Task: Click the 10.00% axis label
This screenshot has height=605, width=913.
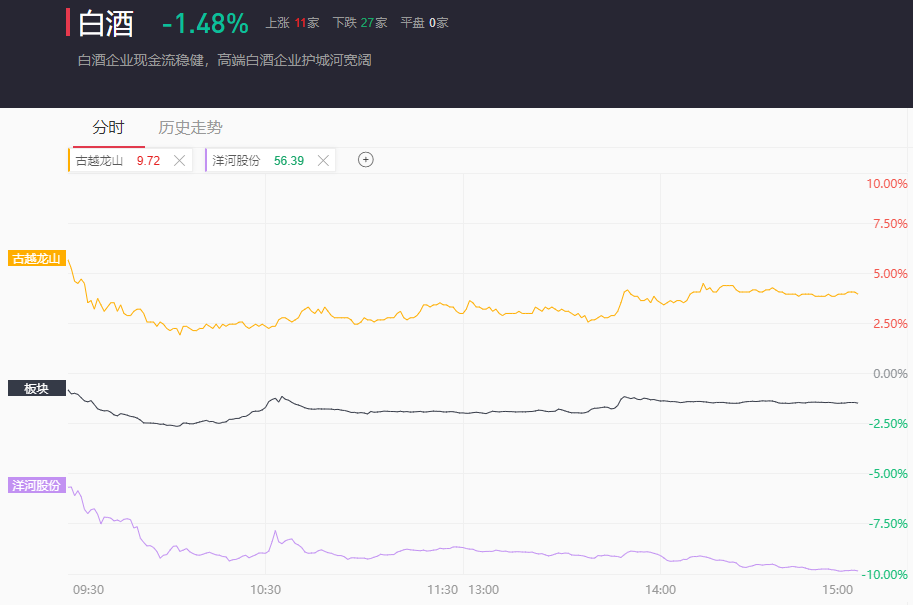Action: click(887, 184)
